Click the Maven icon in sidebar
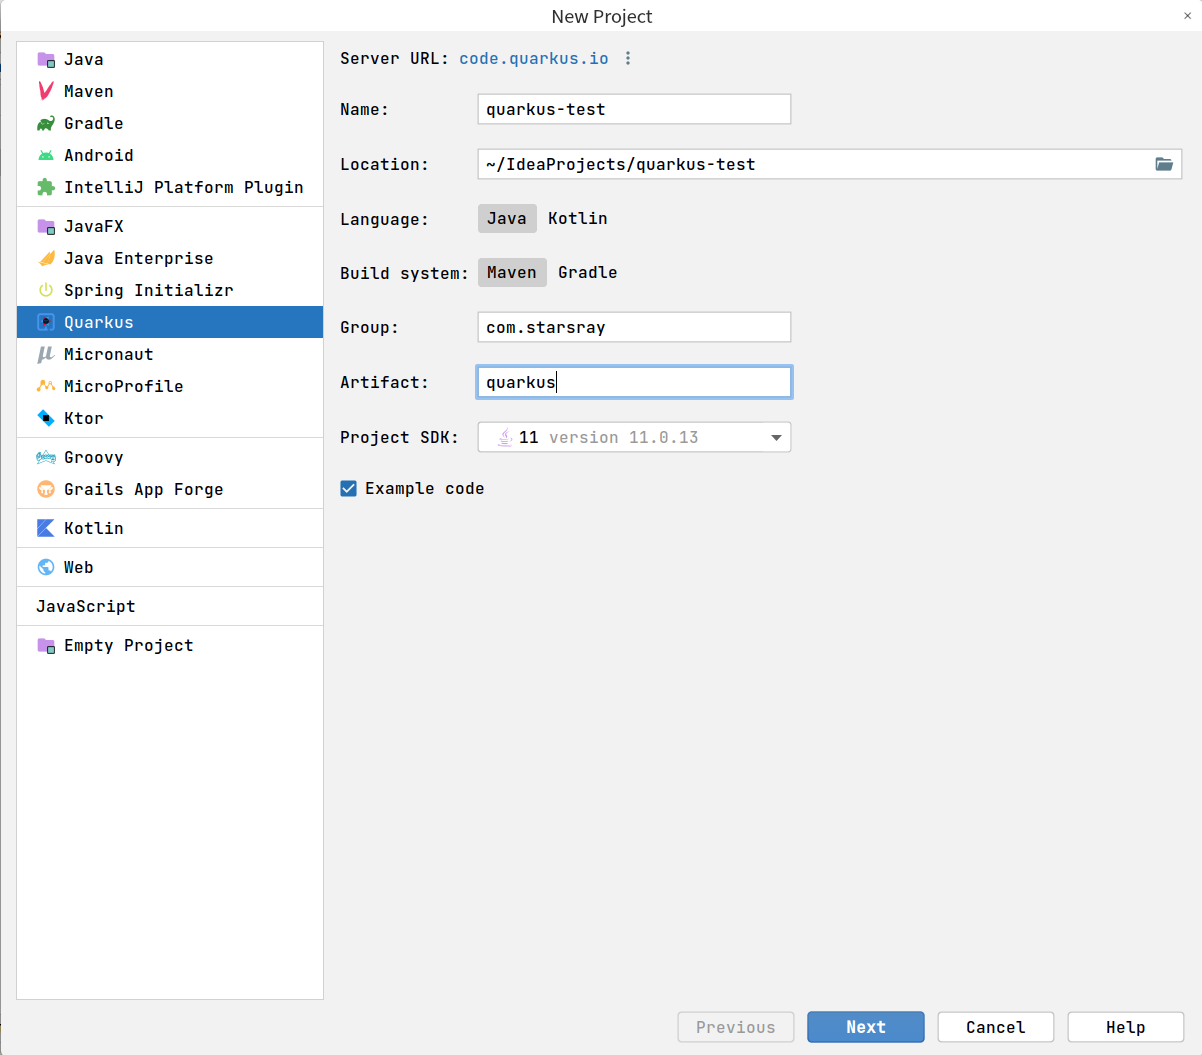 click(x=46, y=91)
